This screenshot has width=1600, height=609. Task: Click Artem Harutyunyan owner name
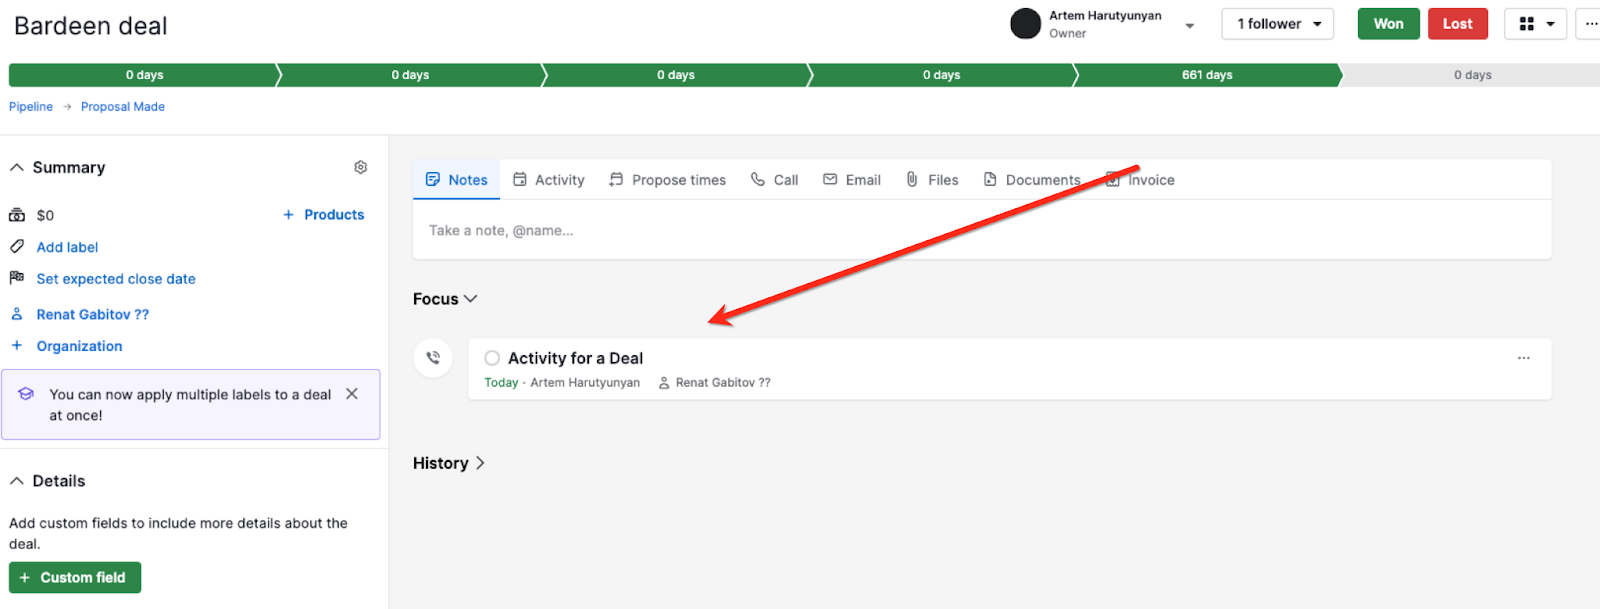coord(1105,16)
